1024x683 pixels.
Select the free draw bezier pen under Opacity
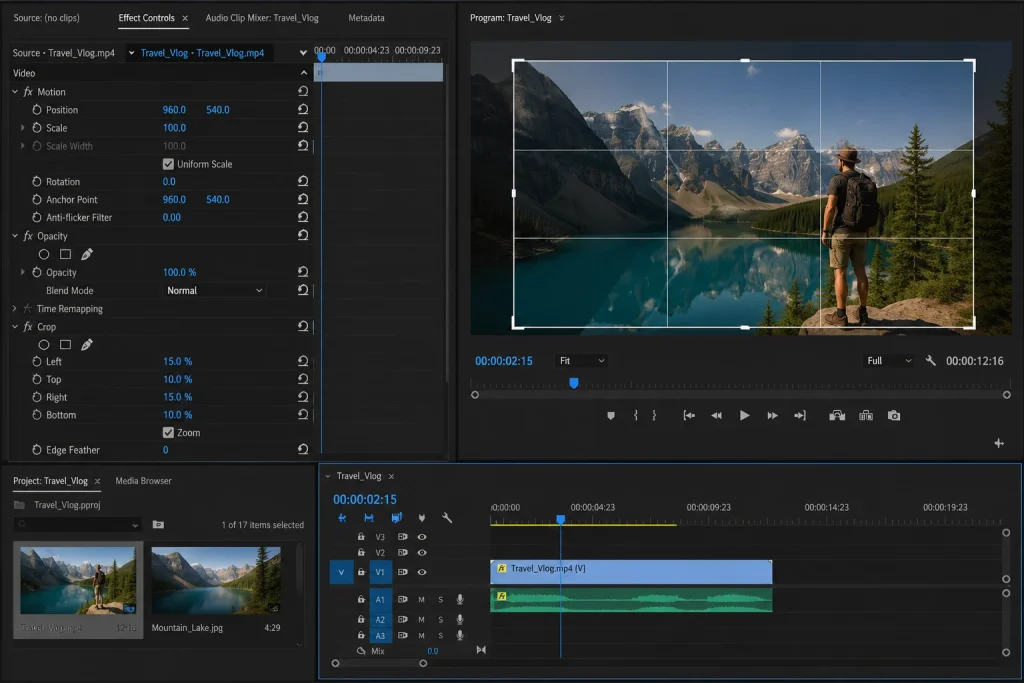tap(87, 254)
